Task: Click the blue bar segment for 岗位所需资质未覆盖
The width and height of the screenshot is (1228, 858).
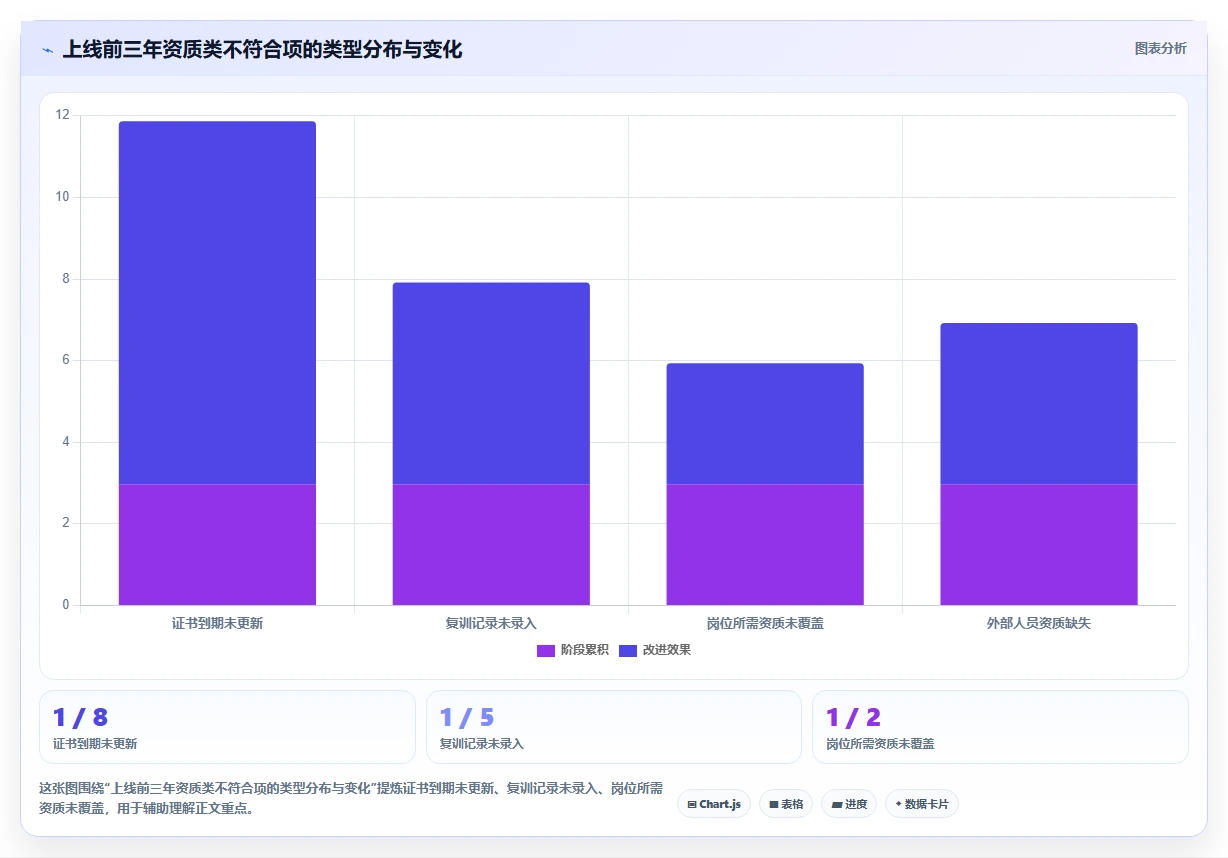Action: coord(765,424)
